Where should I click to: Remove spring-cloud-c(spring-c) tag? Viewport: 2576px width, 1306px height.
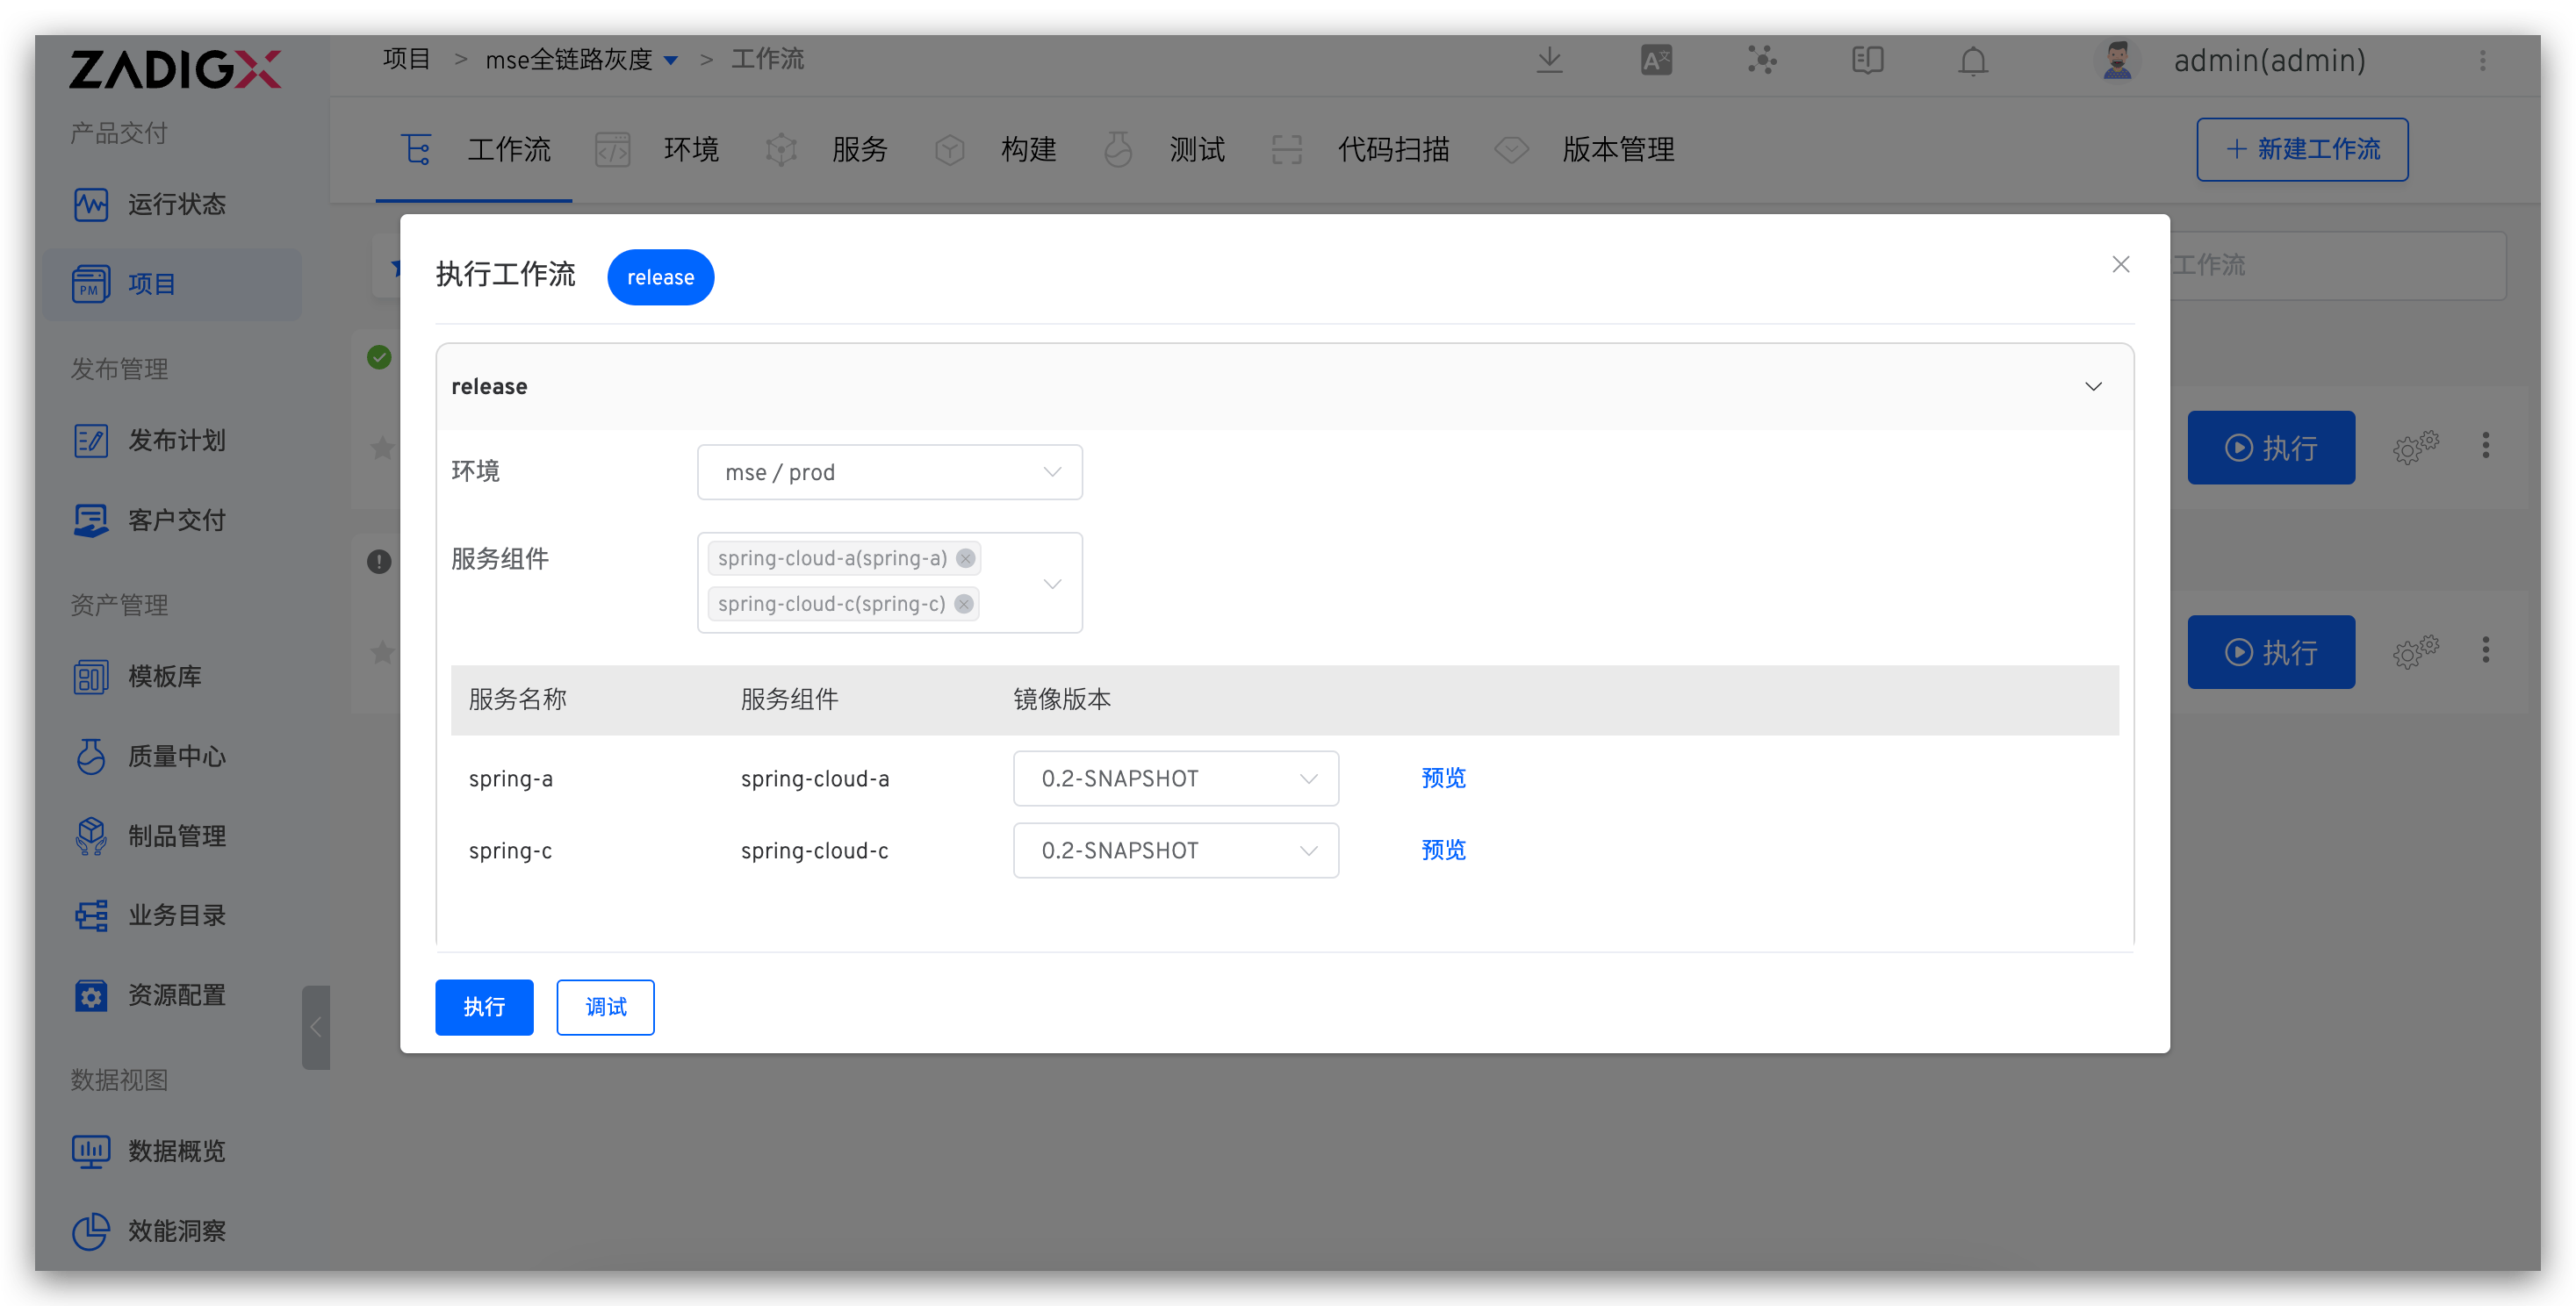point(963,604)
